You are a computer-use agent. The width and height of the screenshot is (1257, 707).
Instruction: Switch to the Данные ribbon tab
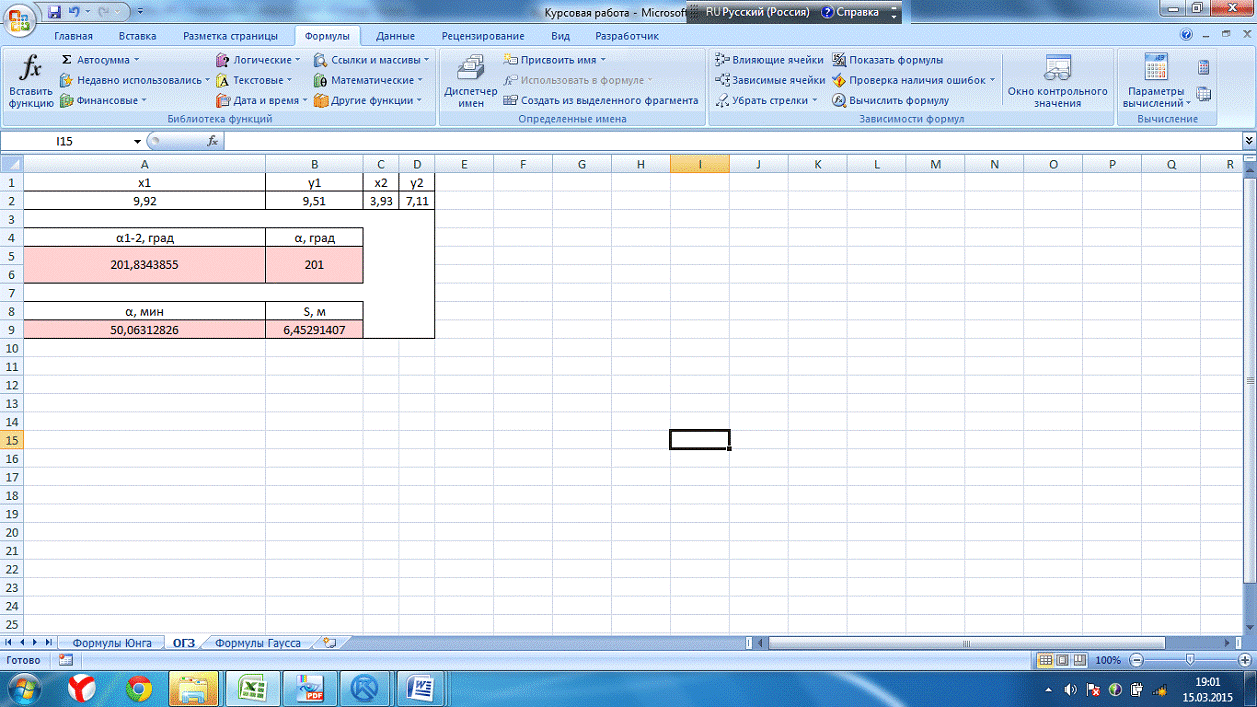395,36
